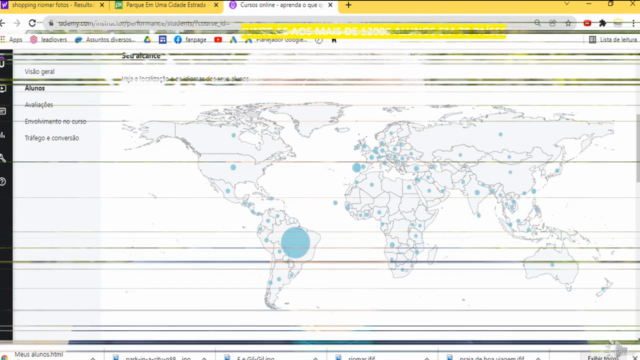Close the downloads bar
Image resolution: width=640 pixels, height=360 pixels.
click(635, 358)
